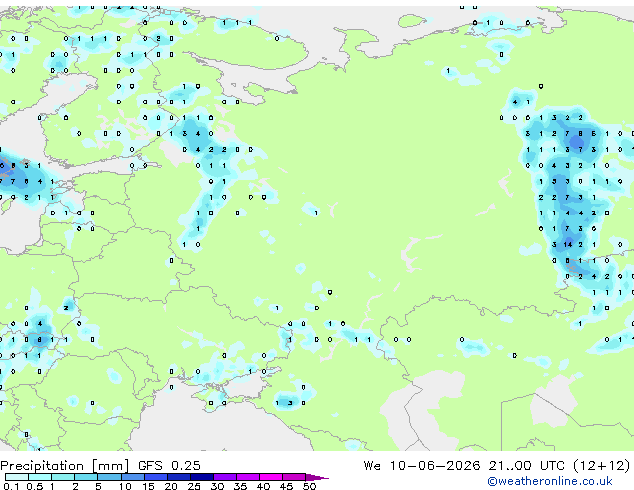Viewport: 634px width, 490px height.
Task: Pick legend swatch between 0.1 and 0.5
Action: (17, 477)
